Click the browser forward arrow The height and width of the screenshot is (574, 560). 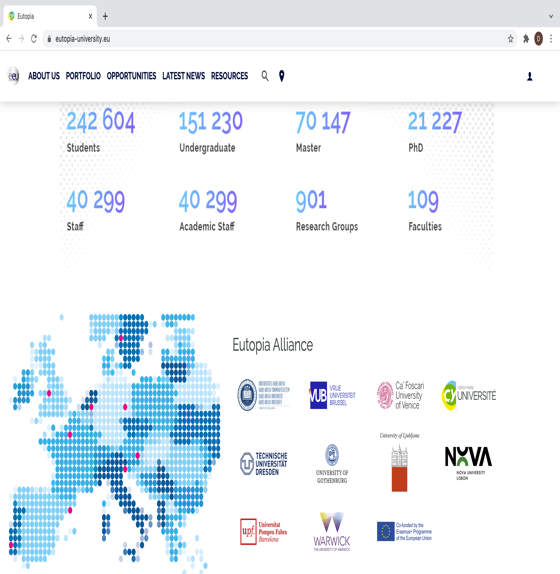point(21,38)
